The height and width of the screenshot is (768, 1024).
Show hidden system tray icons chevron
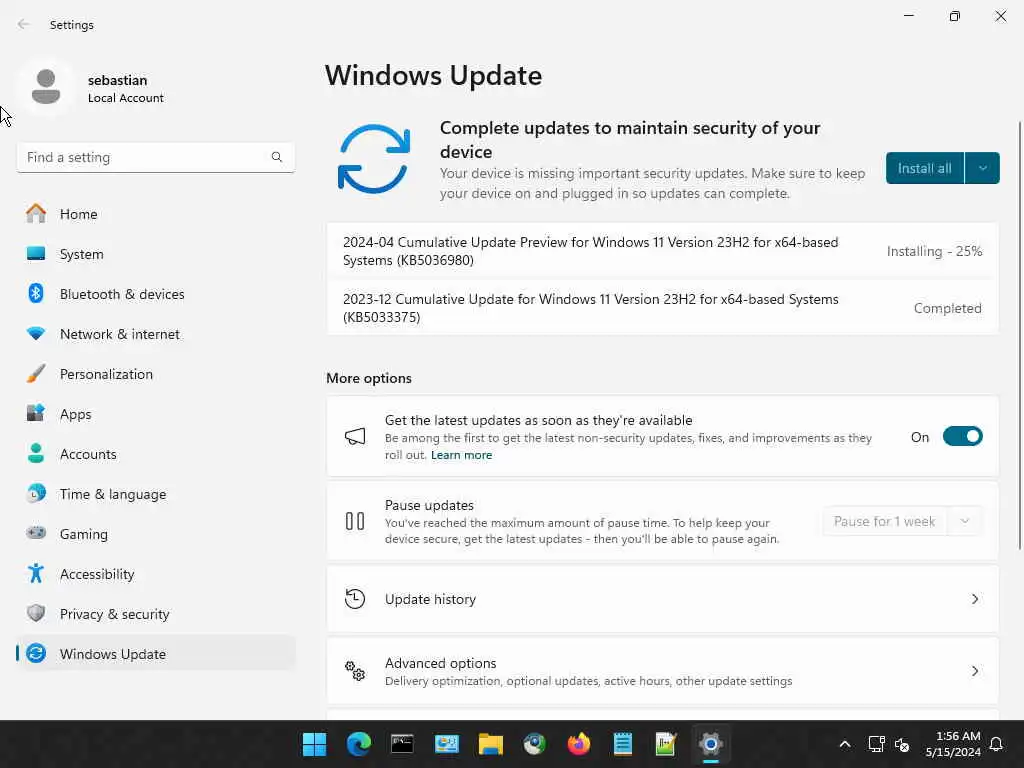point(844,744)
